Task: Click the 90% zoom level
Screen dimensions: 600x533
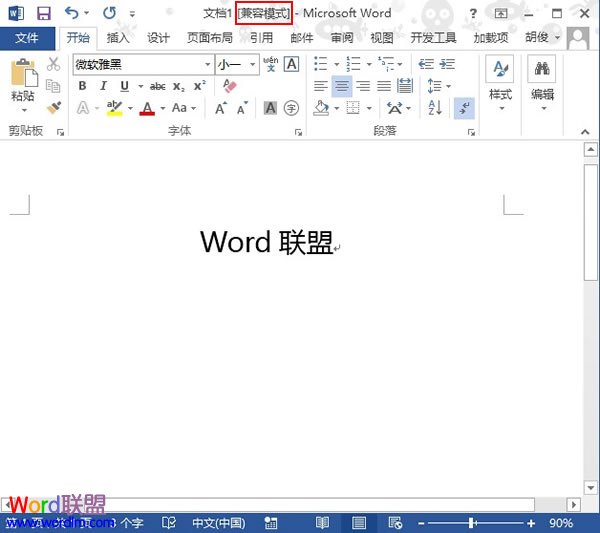Action: click(561, 523)
